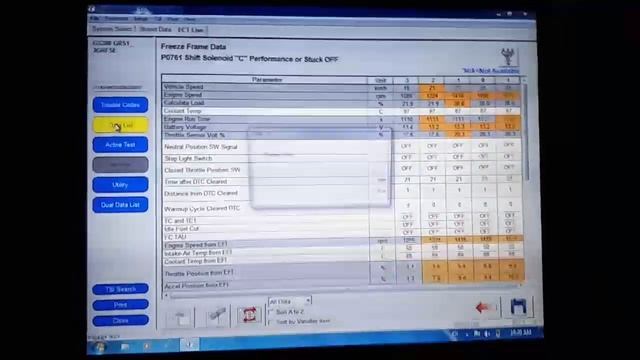Open the Windows Start button
640x360 pixels.
pos(100,347)
